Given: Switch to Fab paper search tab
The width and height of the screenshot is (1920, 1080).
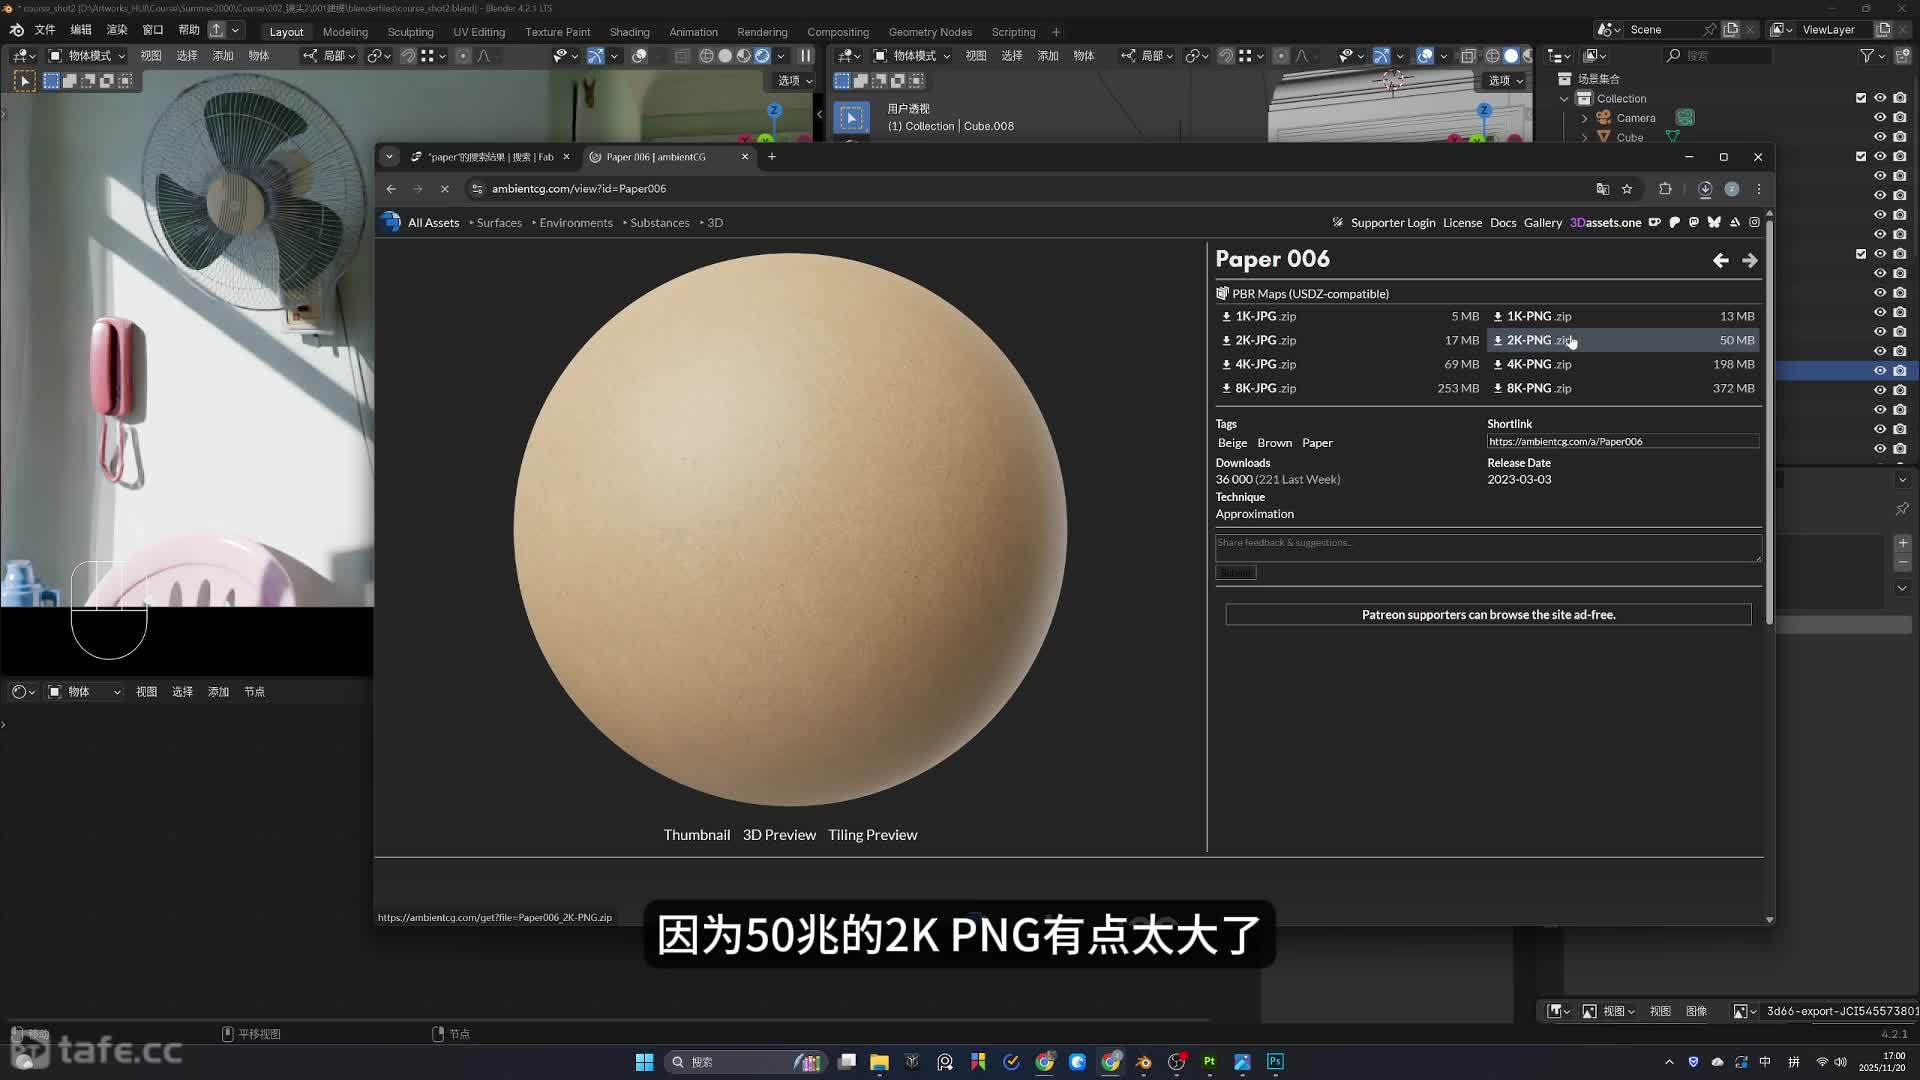Looking at the screenshot, I should tap(490, 157).
